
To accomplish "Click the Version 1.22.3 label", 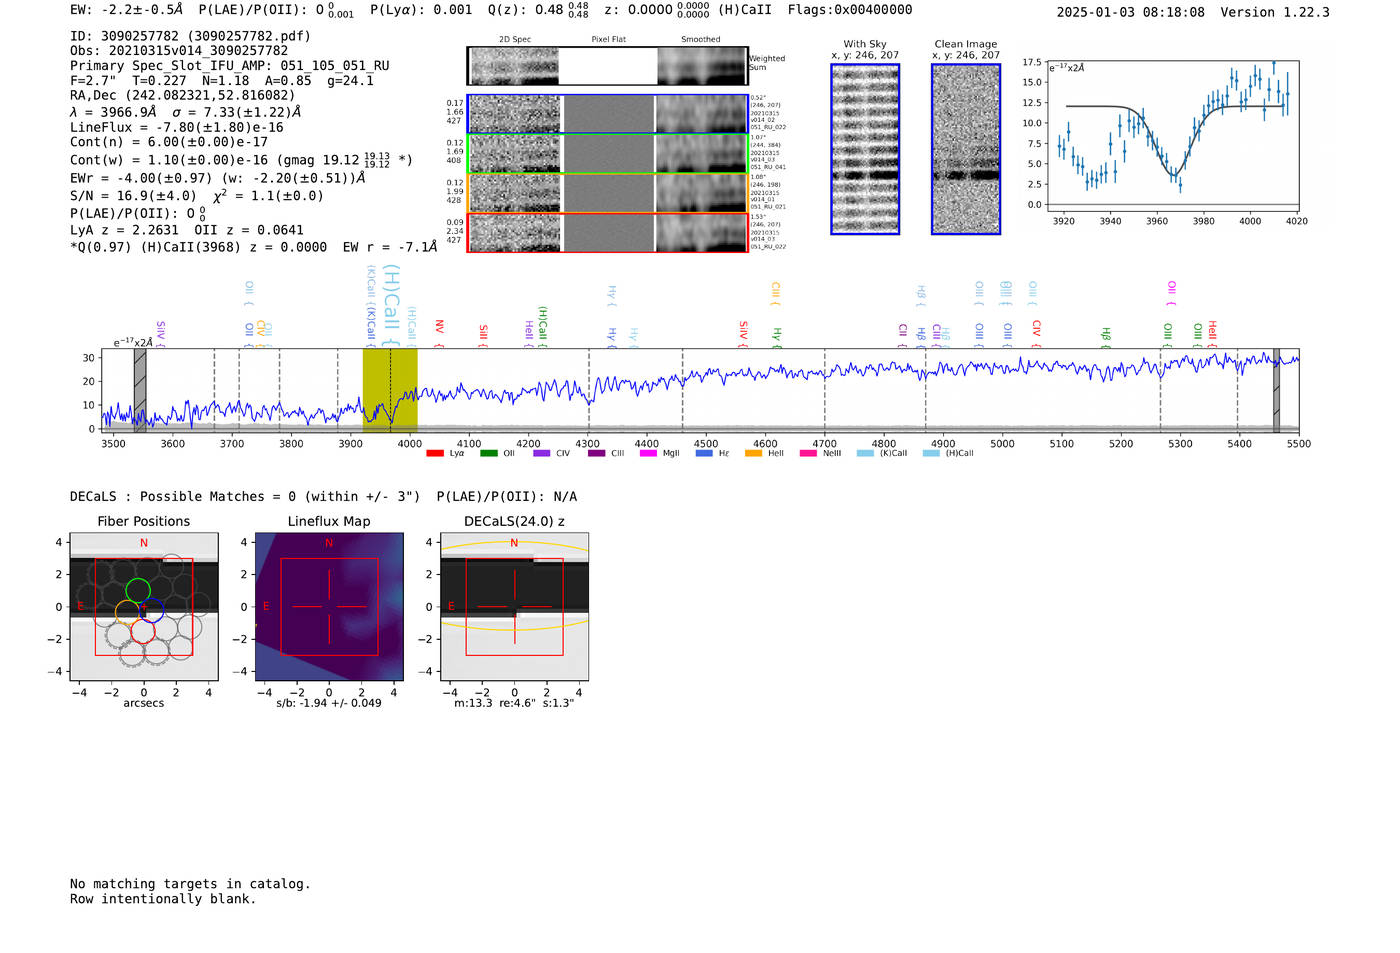I will [x=1275, y=12].
